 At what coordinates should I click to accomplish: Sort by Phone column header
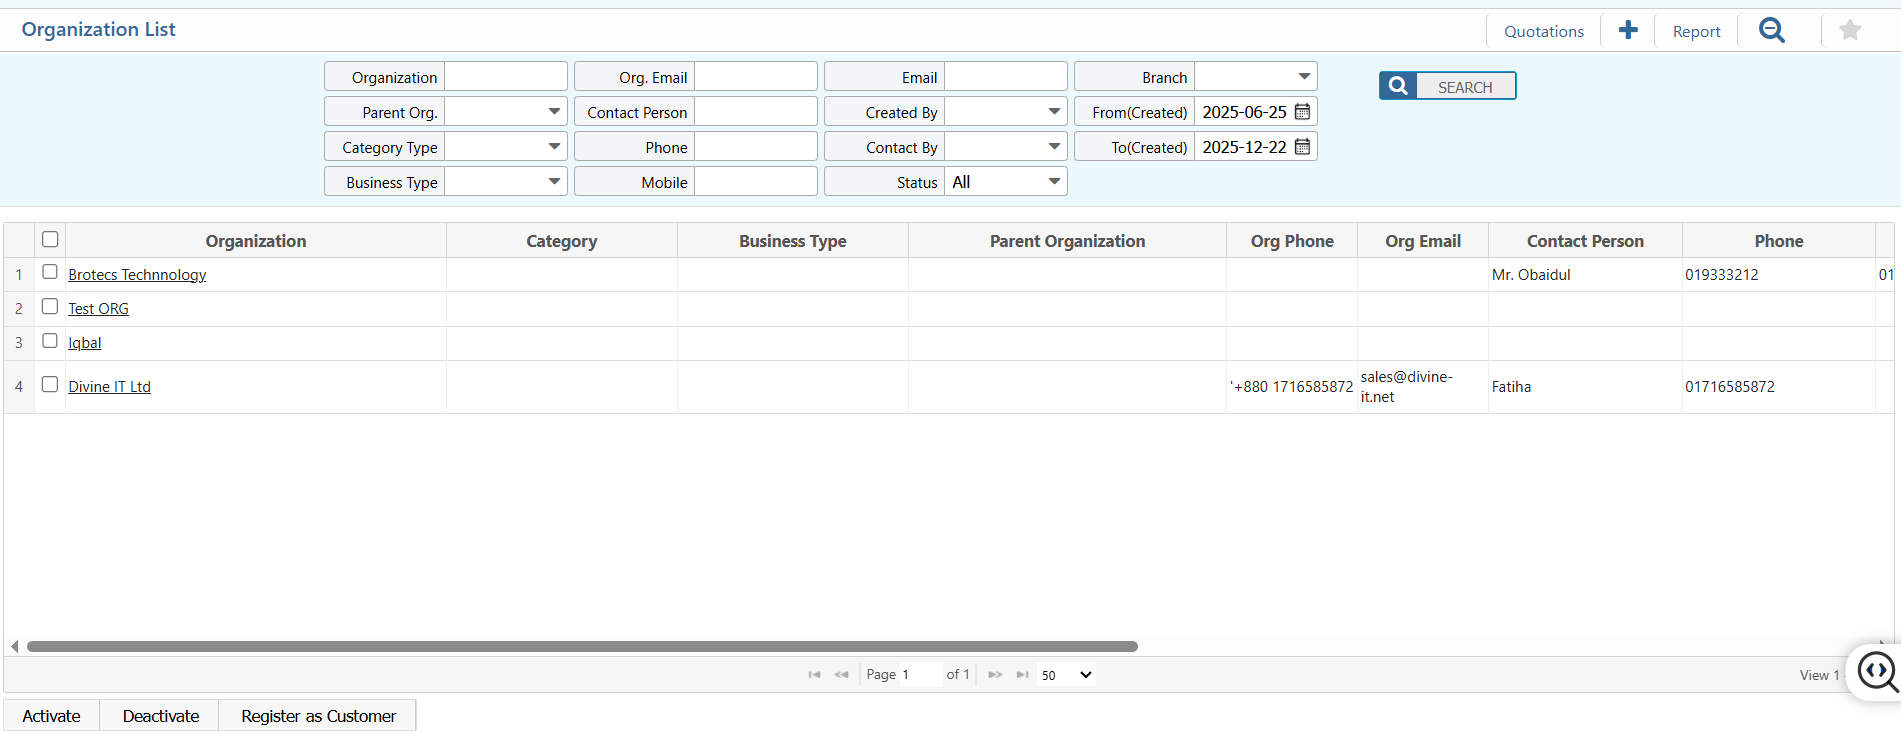point(1779,241)
